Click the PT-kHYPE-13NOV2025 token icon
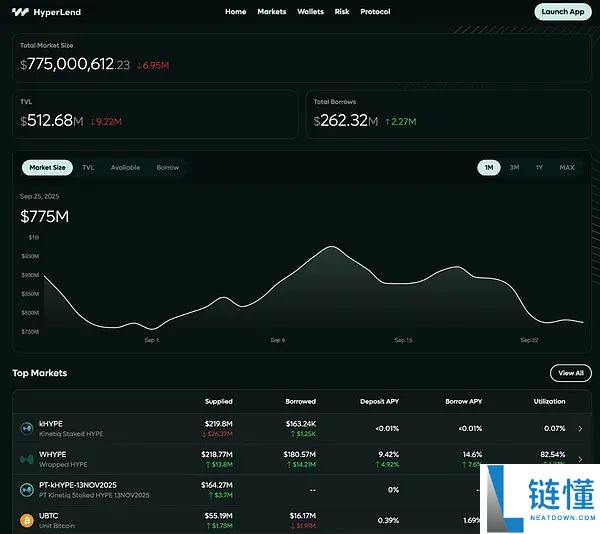The width and height of the screenshot is (600, 534). tap(27, 490)
